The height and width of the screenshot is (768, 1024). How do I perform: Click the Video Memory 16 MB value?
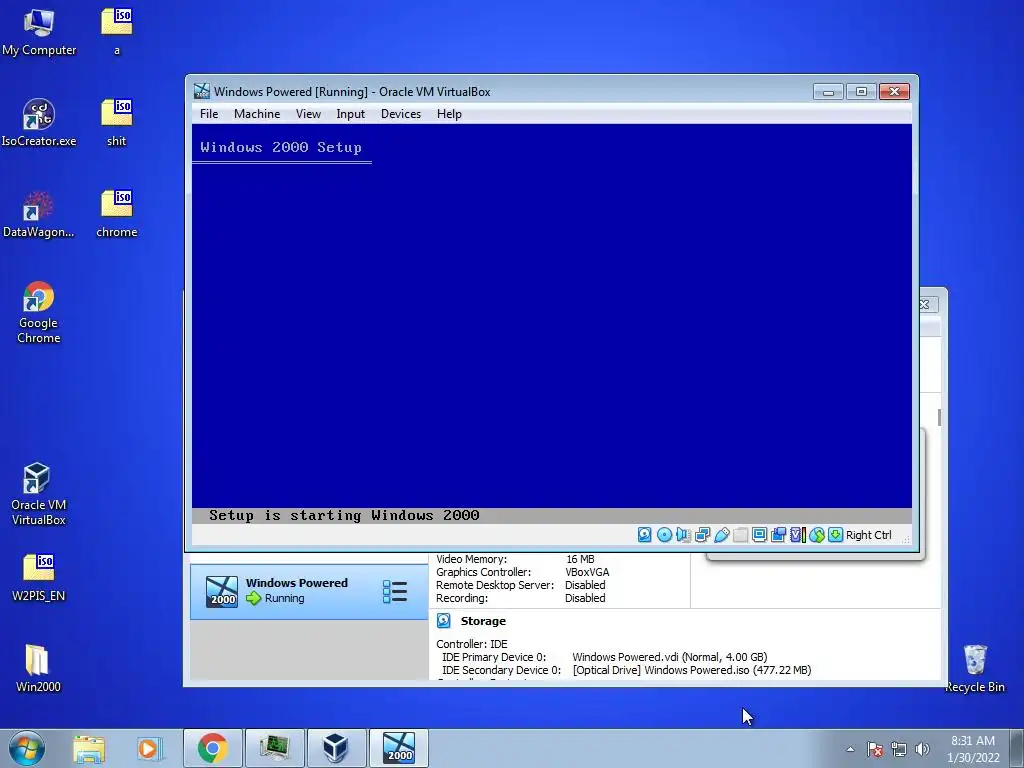(580, 559)
